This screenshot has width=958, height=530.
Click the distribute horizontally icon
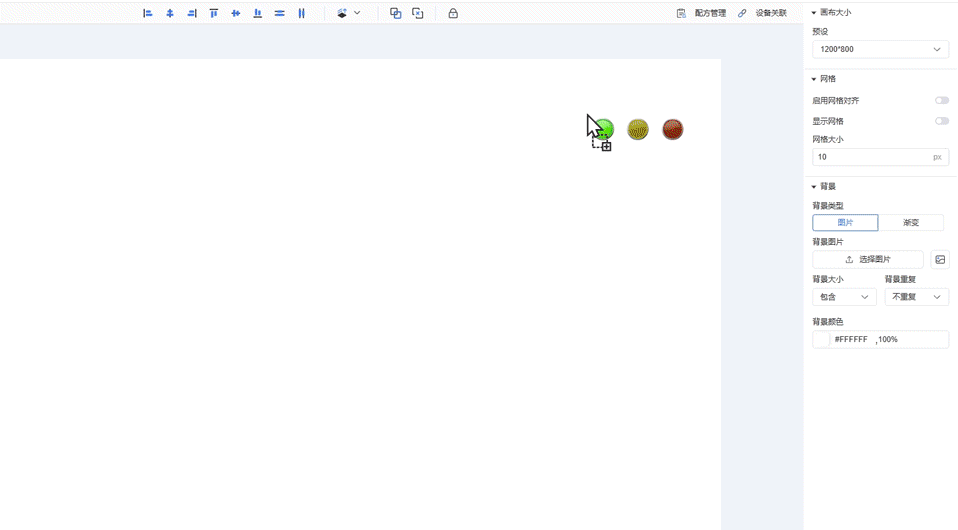pos(301,13)
